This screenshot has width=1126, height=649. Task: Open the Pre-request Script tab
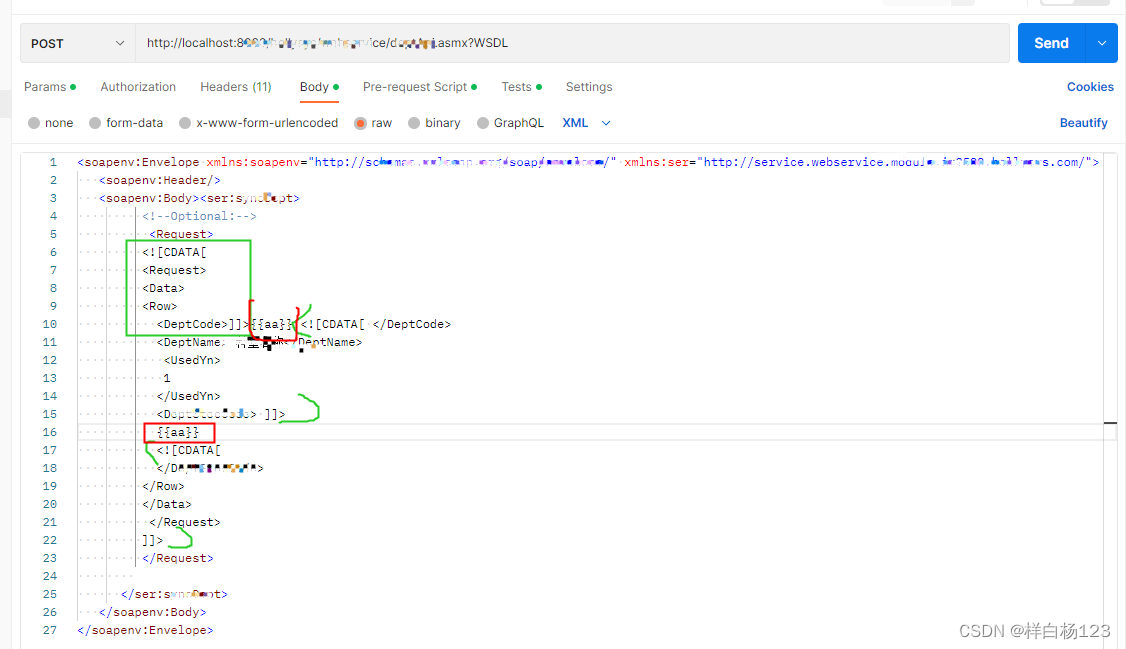point(414,87)
